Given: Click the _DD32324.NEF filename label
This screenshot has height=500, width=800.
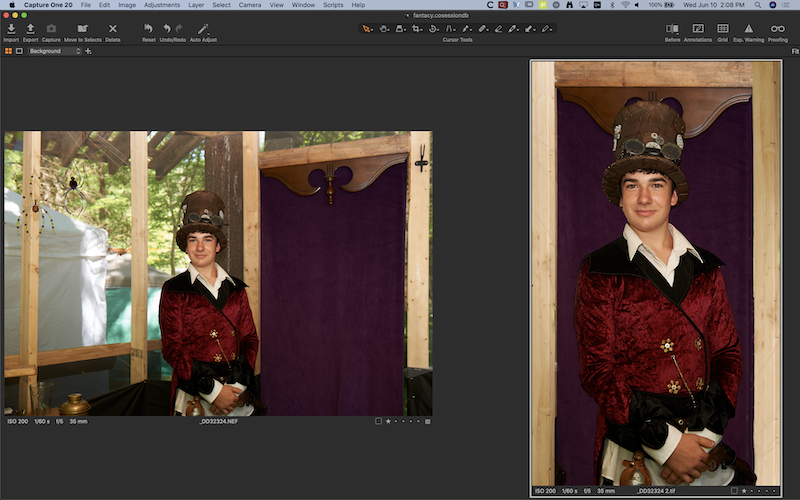Looking at the screenshot, I should 219,421.
